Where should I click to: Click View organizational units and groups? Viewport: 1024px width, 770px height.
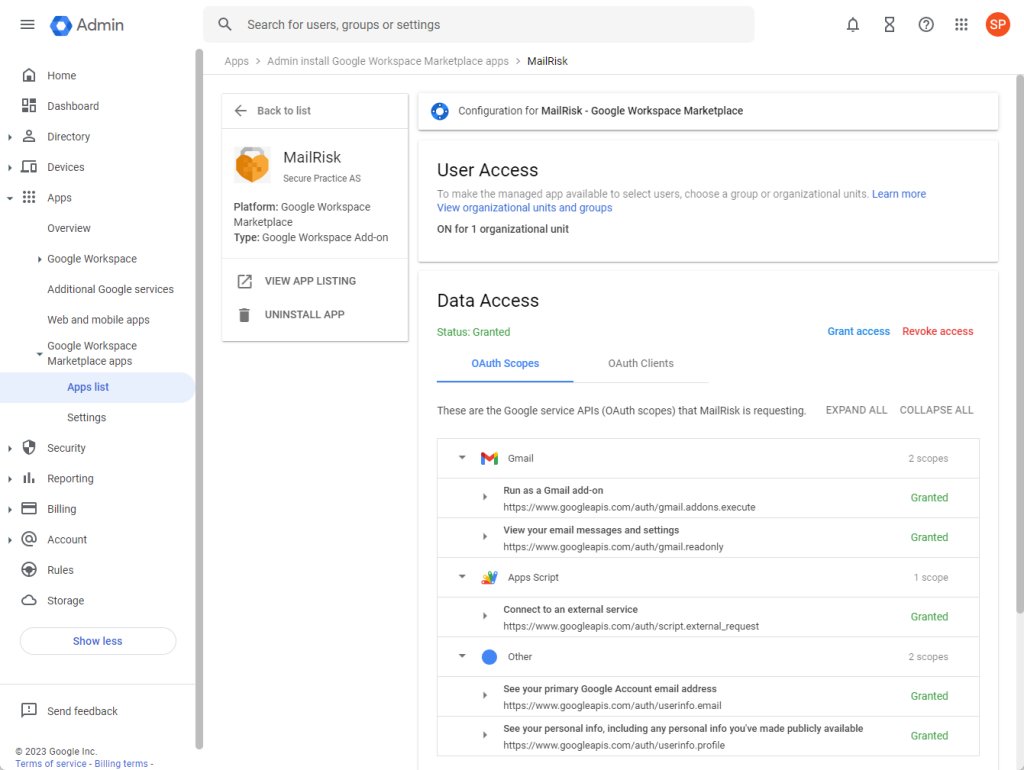click(524, 208)
